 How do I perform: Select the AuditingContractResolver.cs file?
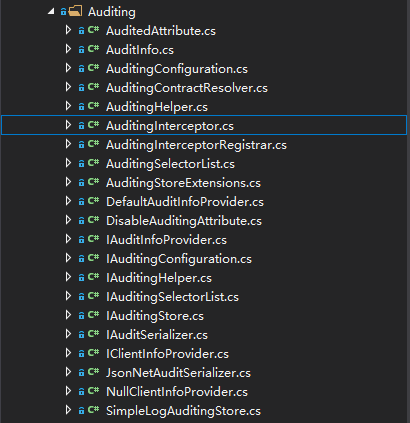pos(187,88)
